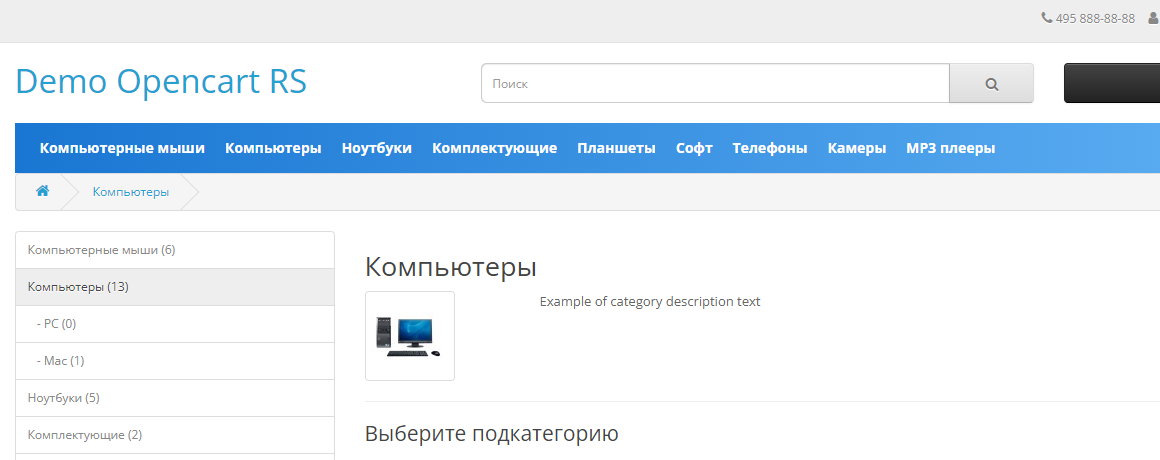The image size is (1160, 460).
Task: Go to Комплектующие in the top menu
Action: coord(494,148)
